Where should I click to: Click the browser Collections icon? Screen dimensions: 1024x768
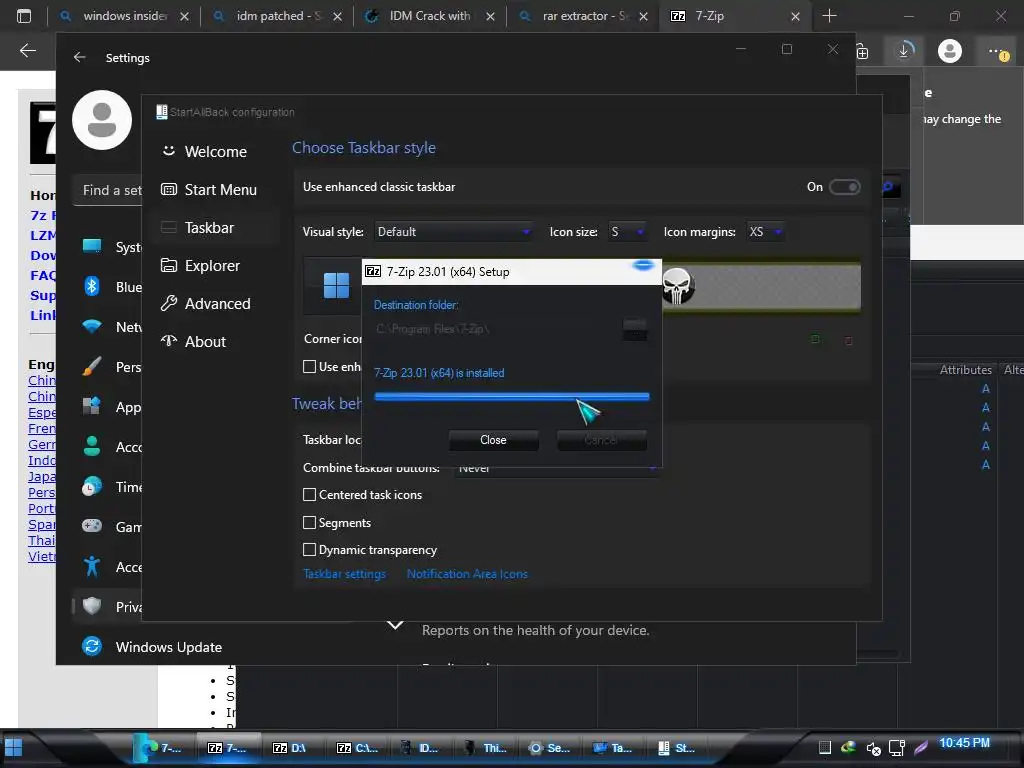[x=863, y=51]
